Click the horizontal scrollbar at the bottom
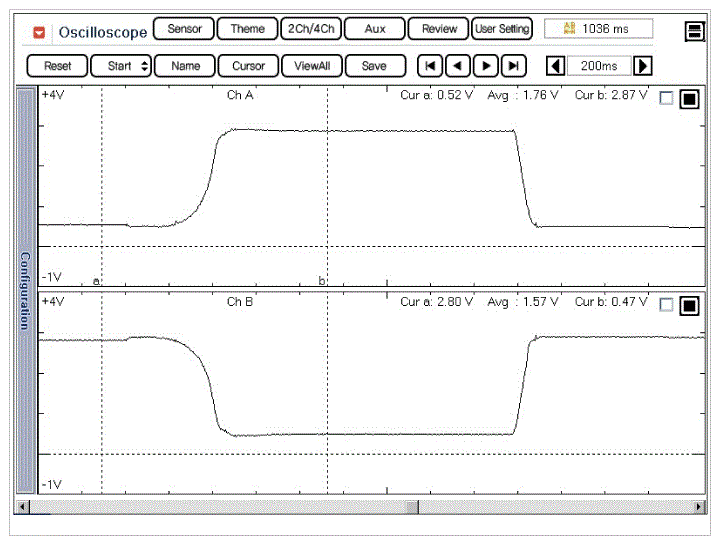The height and width of the screenshot is (545, 720). click(x=360, y=507)
